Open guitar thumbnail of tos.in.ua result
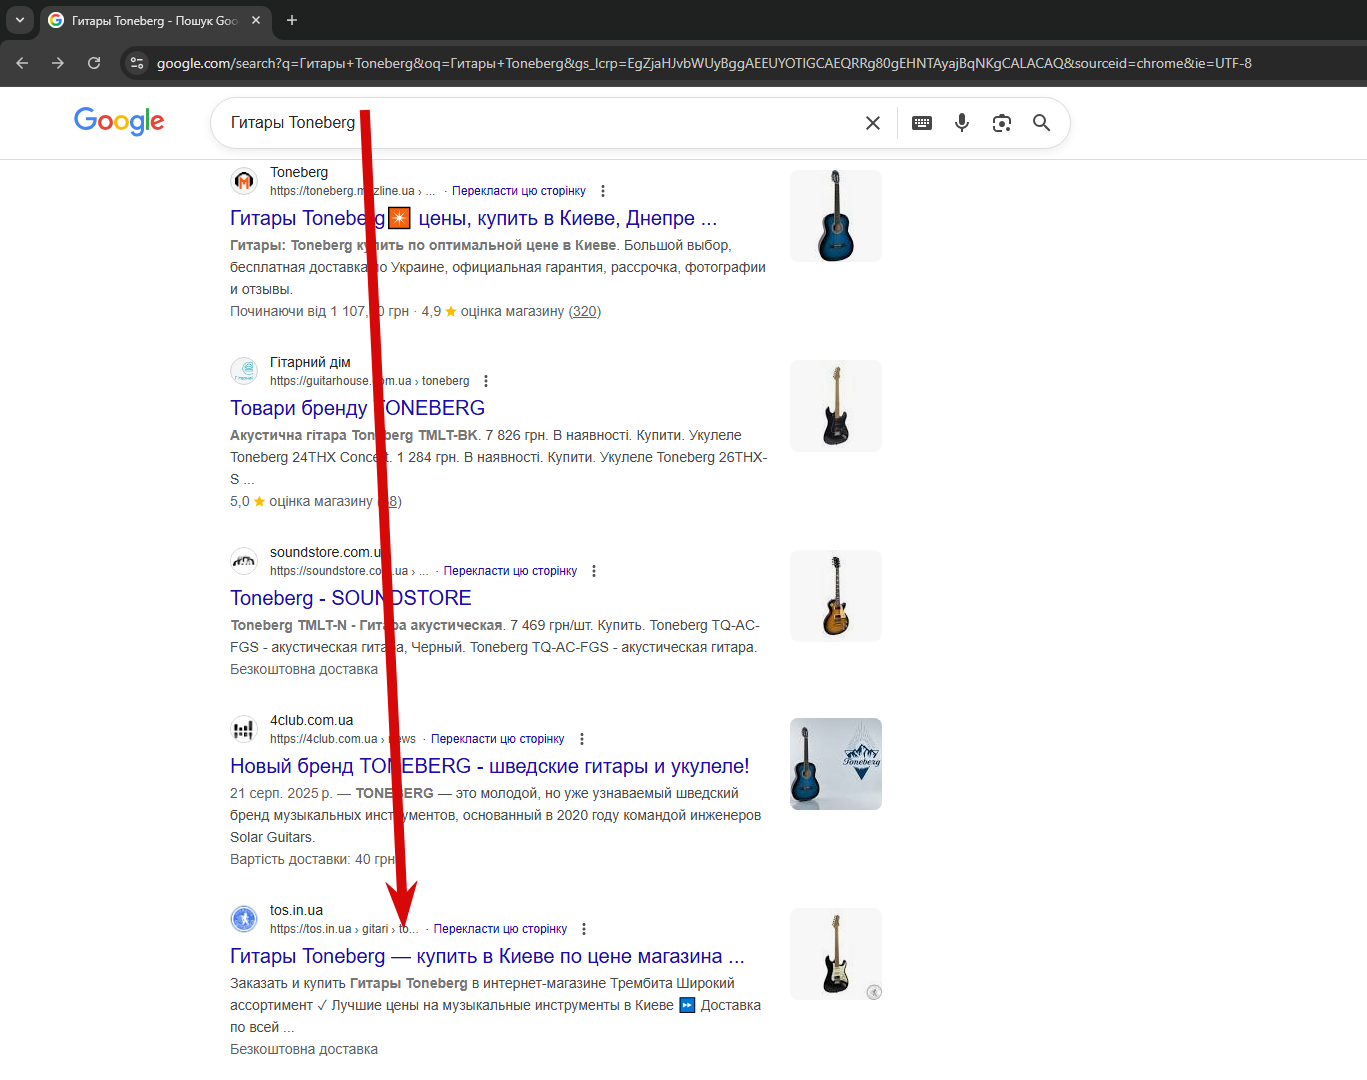1367x1080 pixels. [836, 954]
